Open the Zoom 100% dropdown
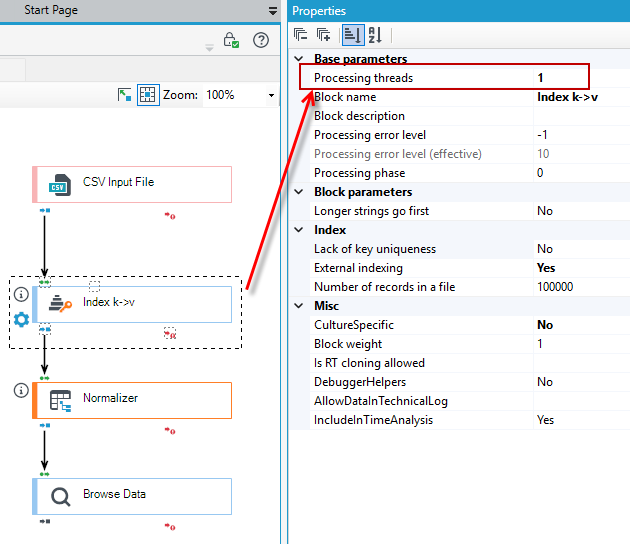This screenshot has width=630, height=544. click(x=272, y=95)
